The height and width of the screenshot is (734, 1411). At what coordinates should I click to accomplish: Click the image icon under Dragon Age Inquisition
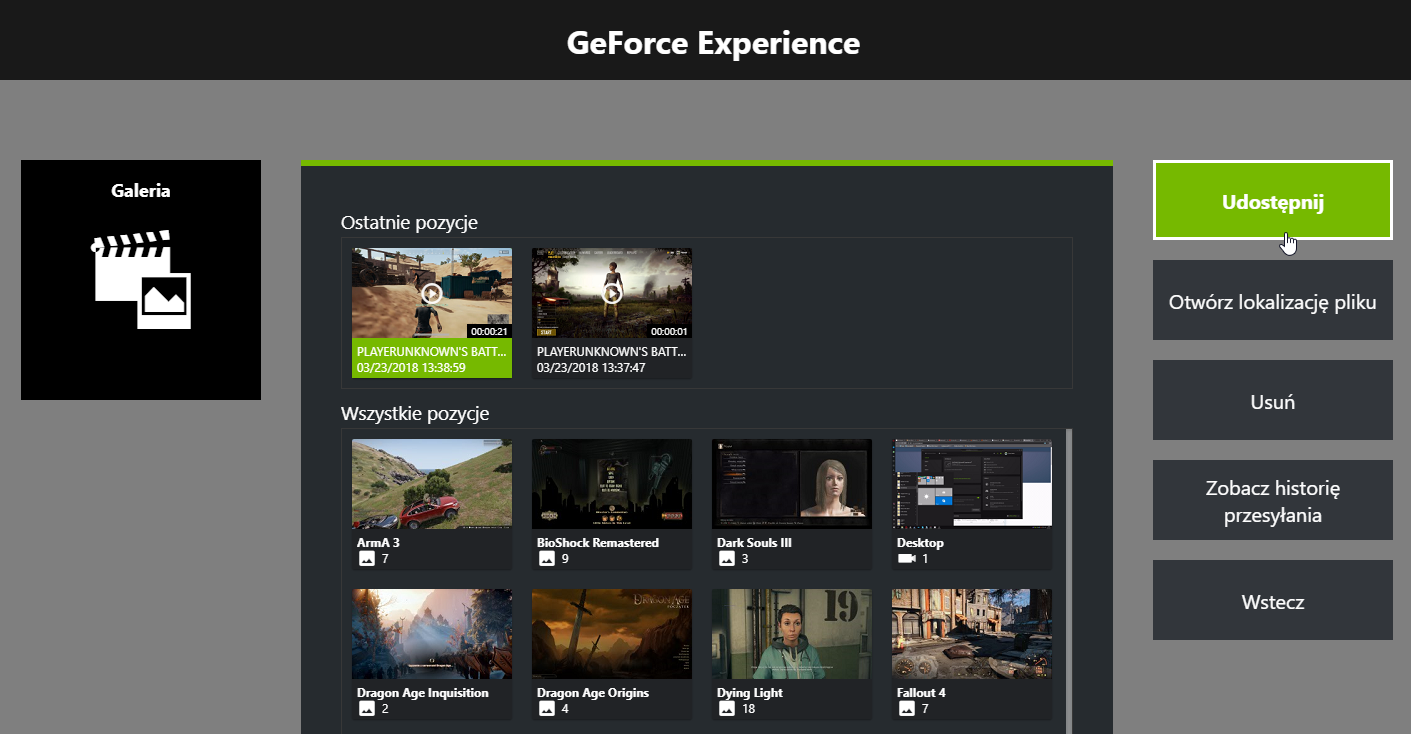[x=367, y=709]
